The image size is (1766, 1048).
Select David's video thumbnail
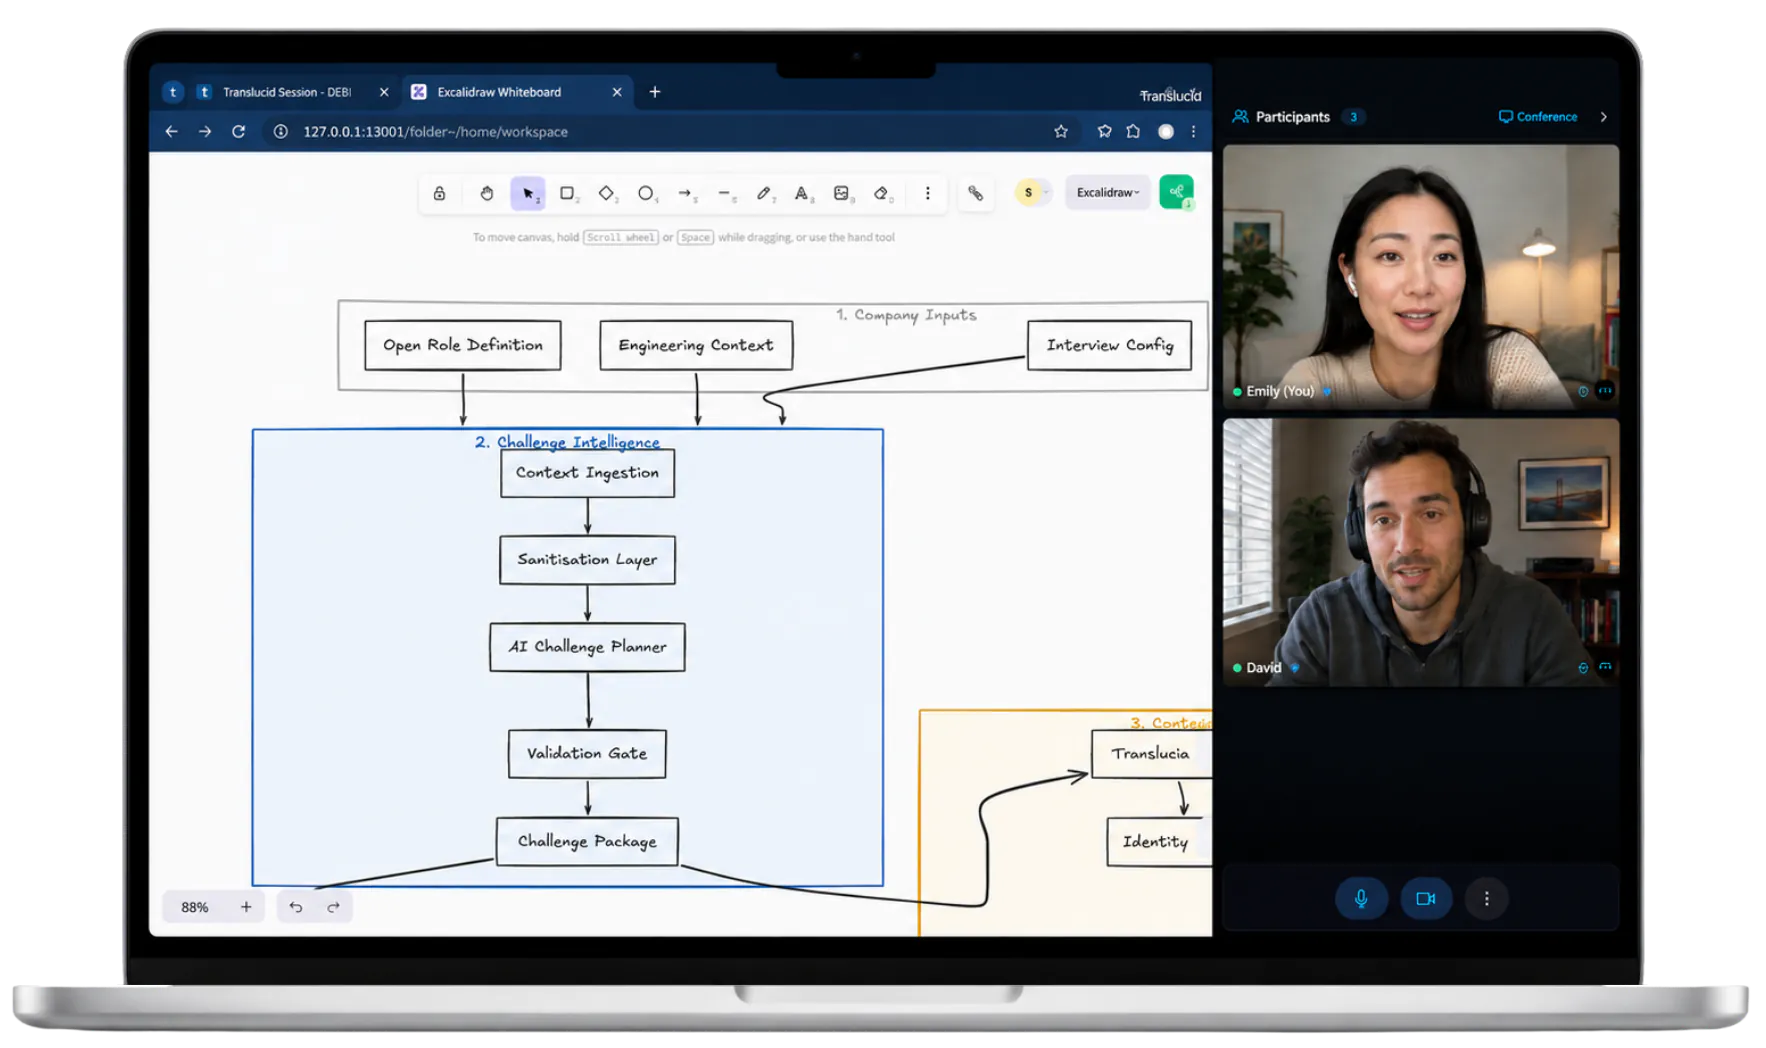1421,552
